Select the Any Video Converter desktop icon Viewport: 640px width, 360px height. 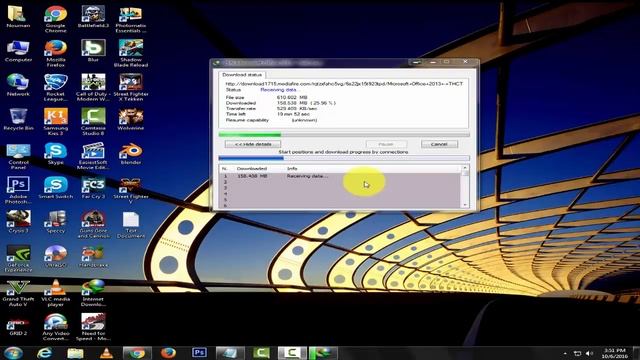coord(56,327)
